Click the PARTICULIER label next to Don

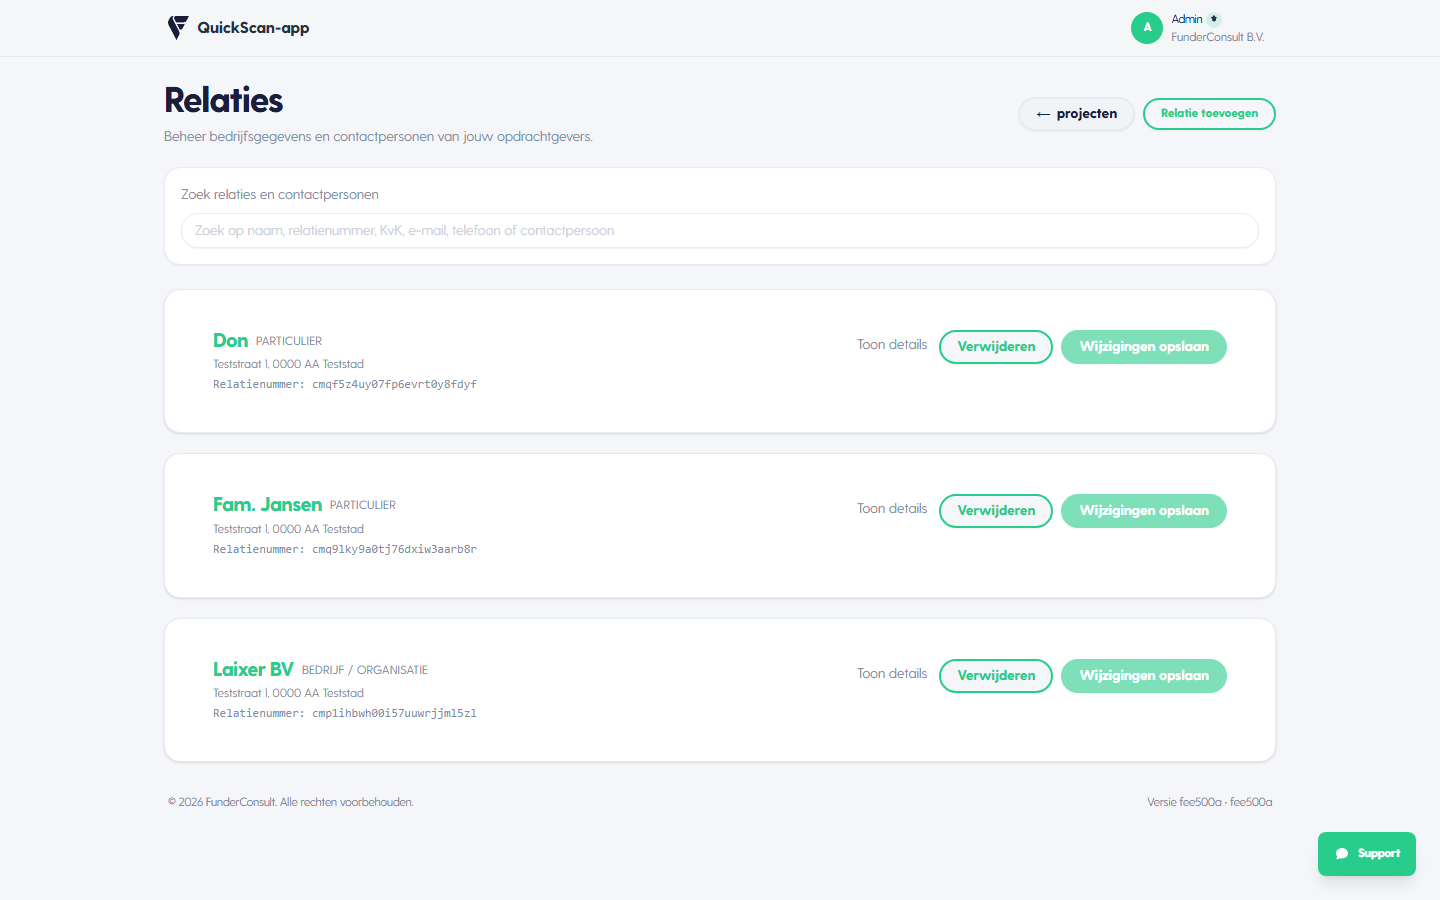click(289, 341)
